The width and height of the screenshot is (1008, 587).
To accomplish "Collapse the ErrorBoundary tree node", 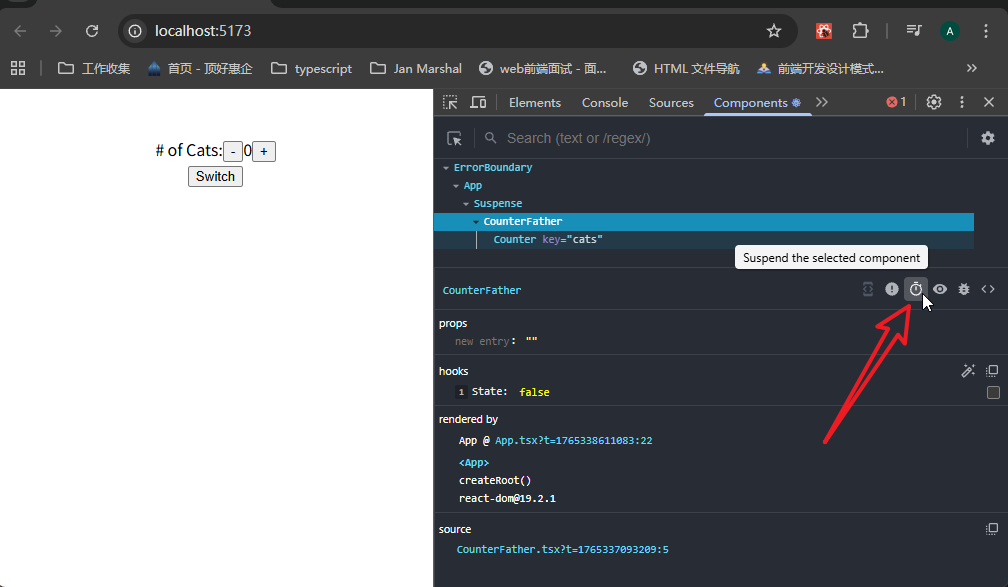I will tap(446, 168).
